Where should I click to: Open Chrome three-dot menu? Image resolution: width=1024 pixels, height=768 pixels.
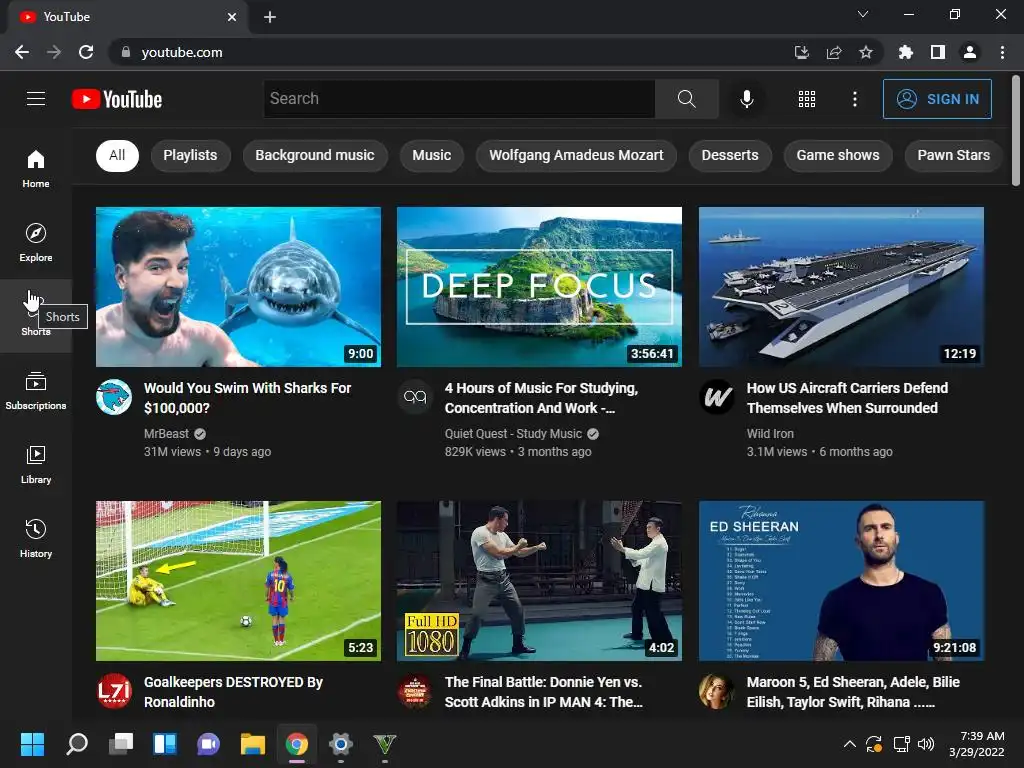1002,52
